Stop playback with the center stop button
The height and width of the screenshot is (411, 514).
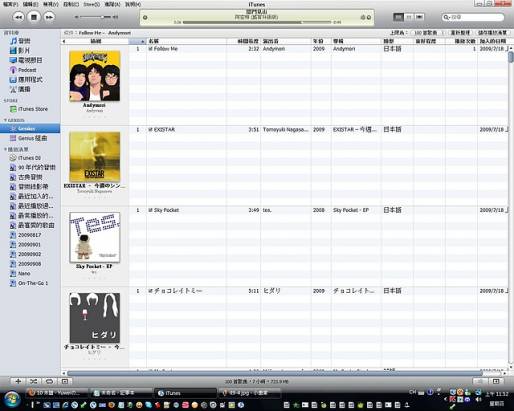click(x=34, y=17)
